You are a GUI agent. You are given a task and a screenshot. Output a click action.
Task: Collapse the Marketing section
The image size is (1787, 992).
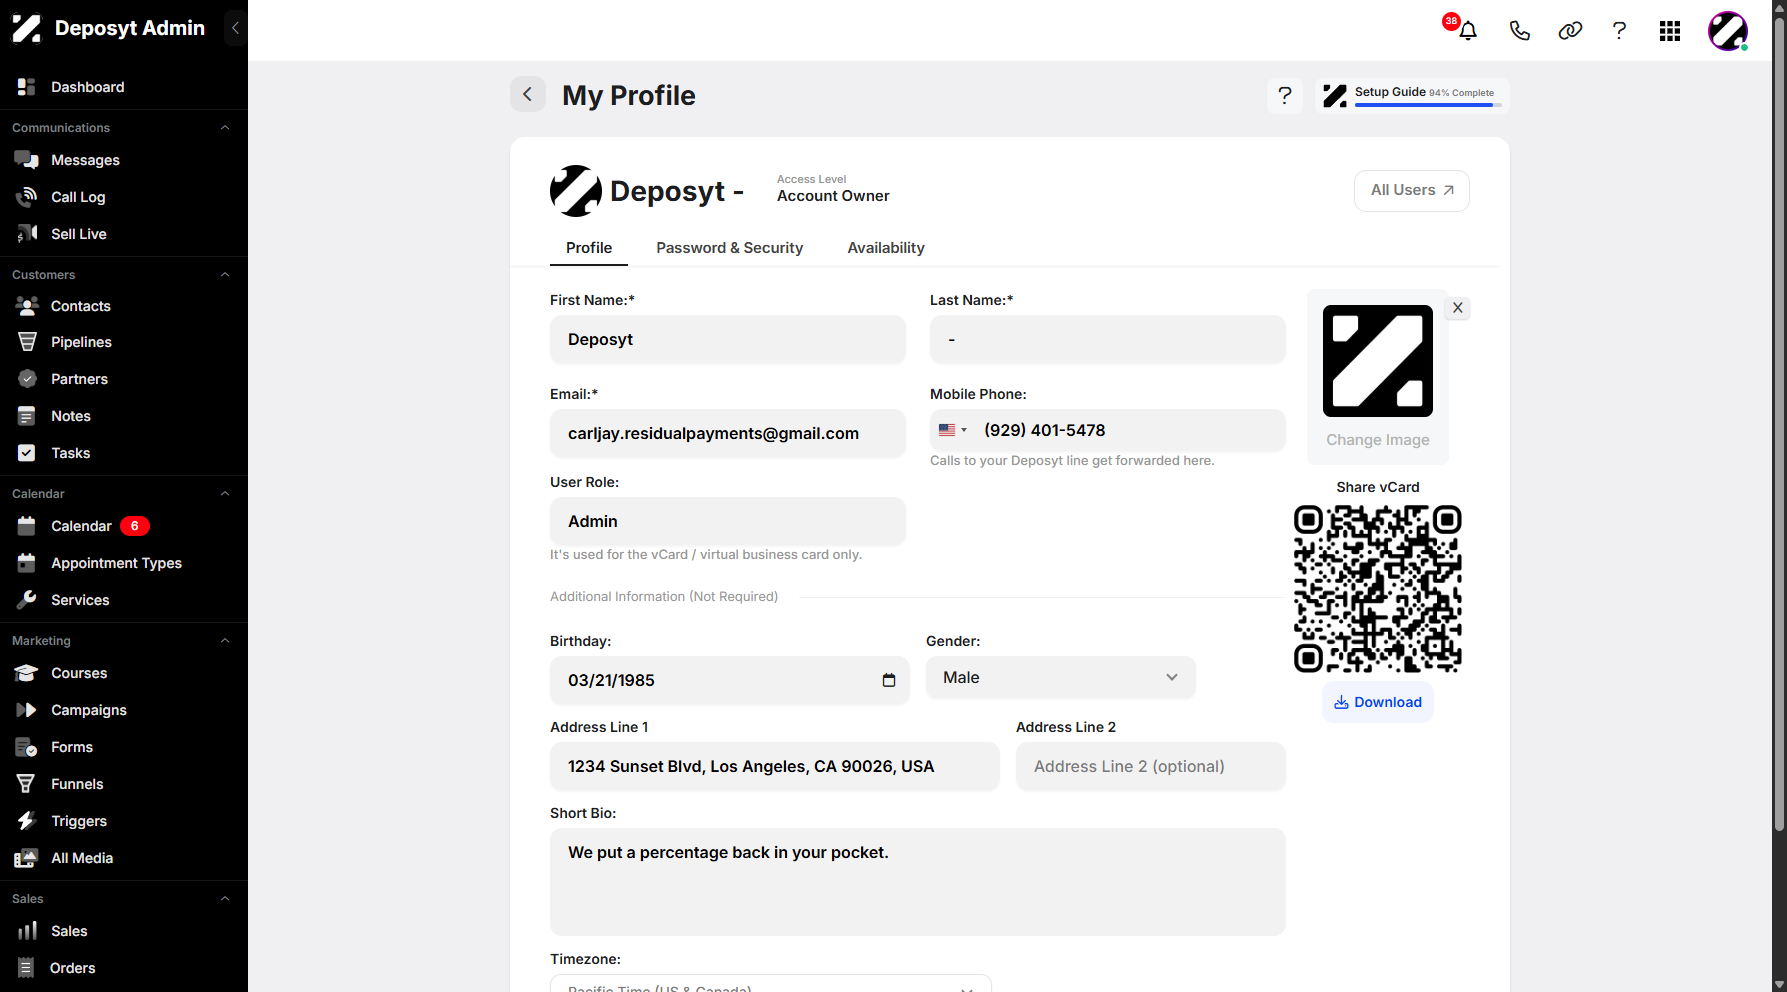225,641
